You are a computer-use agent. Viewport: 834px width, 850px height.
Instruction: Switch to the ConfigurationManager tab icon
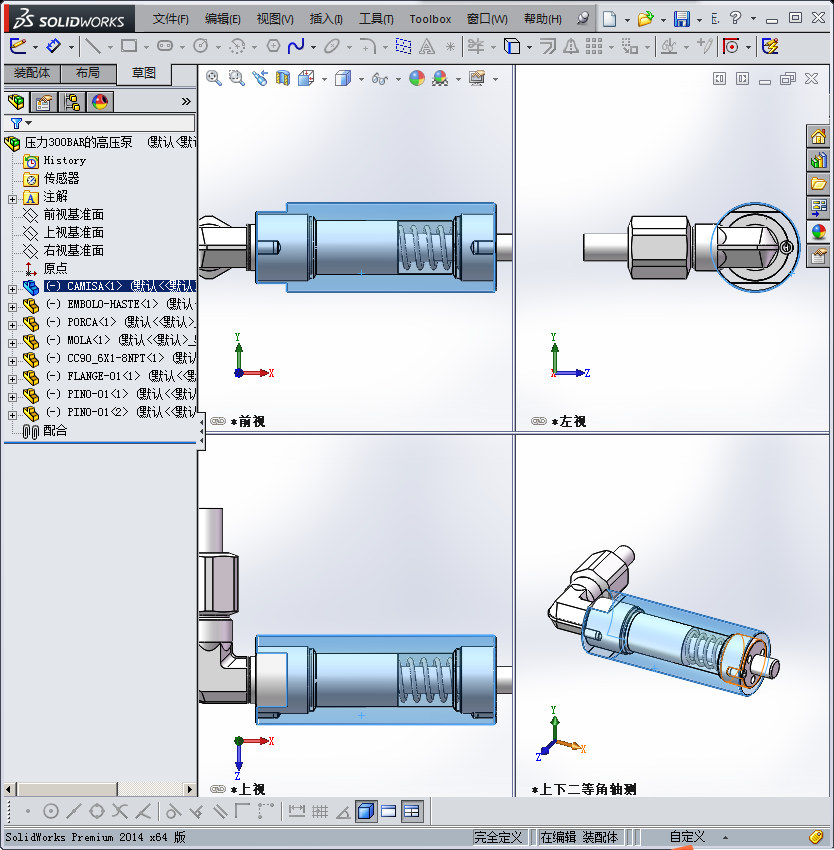72,102
